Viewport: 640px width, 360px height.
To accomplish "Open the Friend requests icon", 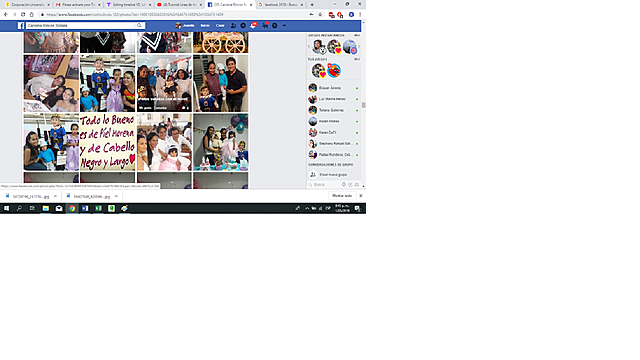I will click(233, 25).
